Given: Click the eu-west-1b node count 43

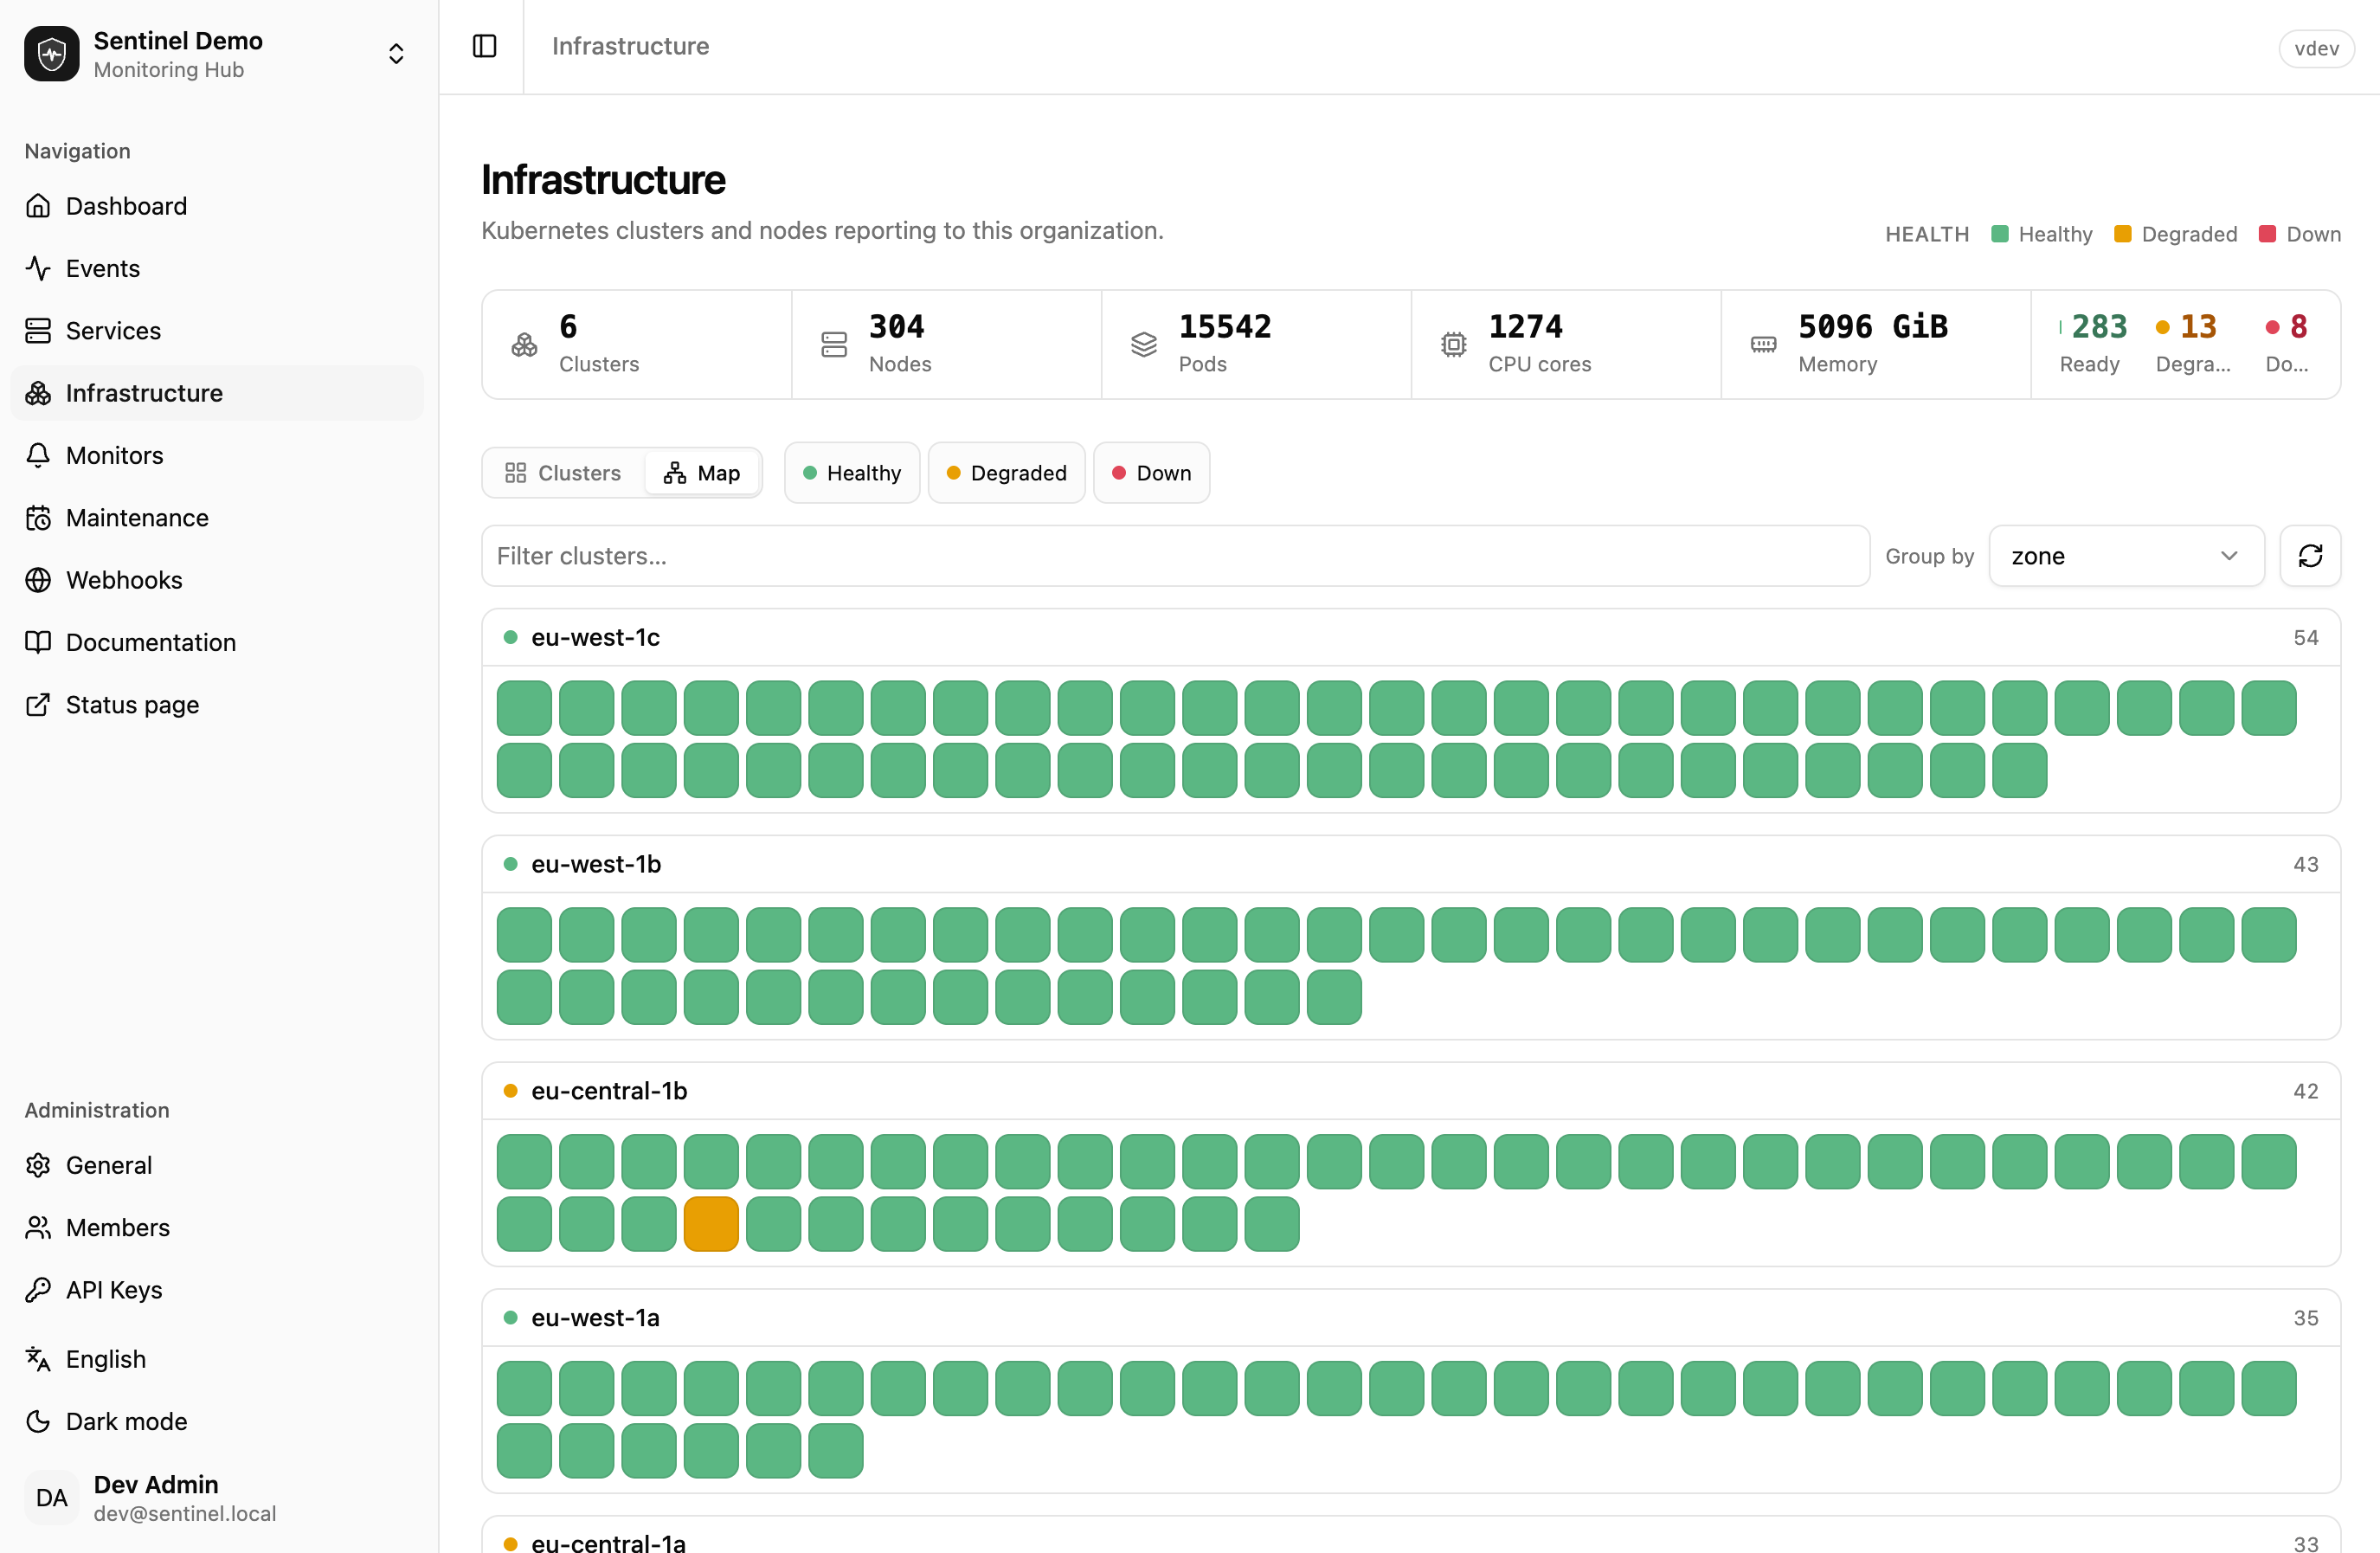Looking at the screenshot, I should tap(2306, 865).
